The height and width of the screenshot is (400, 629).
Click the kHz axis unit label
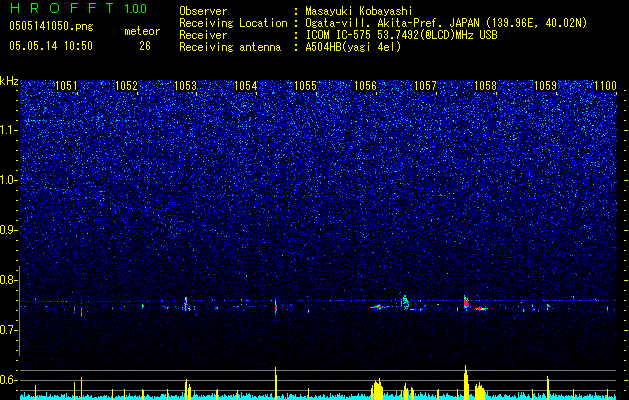(x=9, y=81)
